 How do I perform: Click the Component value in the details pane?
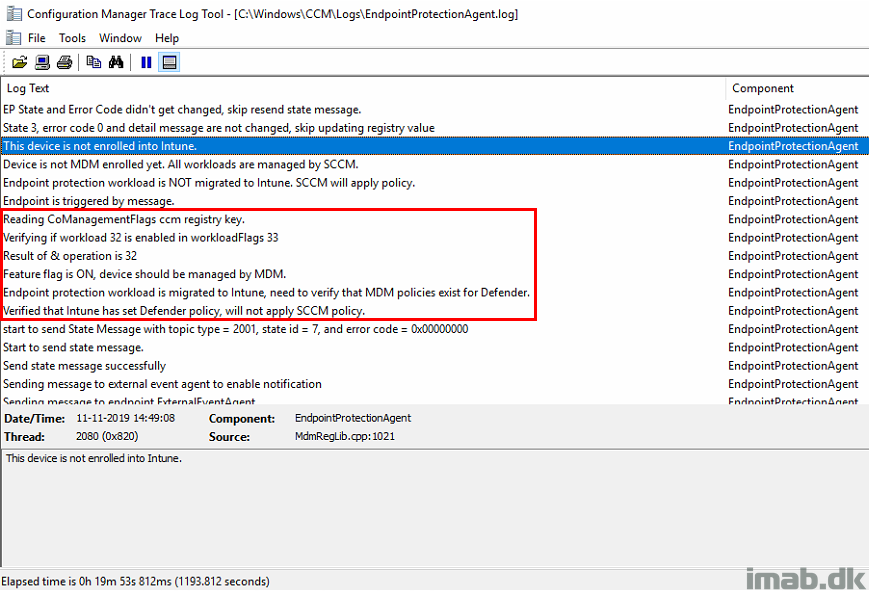[x=353, y=418]
